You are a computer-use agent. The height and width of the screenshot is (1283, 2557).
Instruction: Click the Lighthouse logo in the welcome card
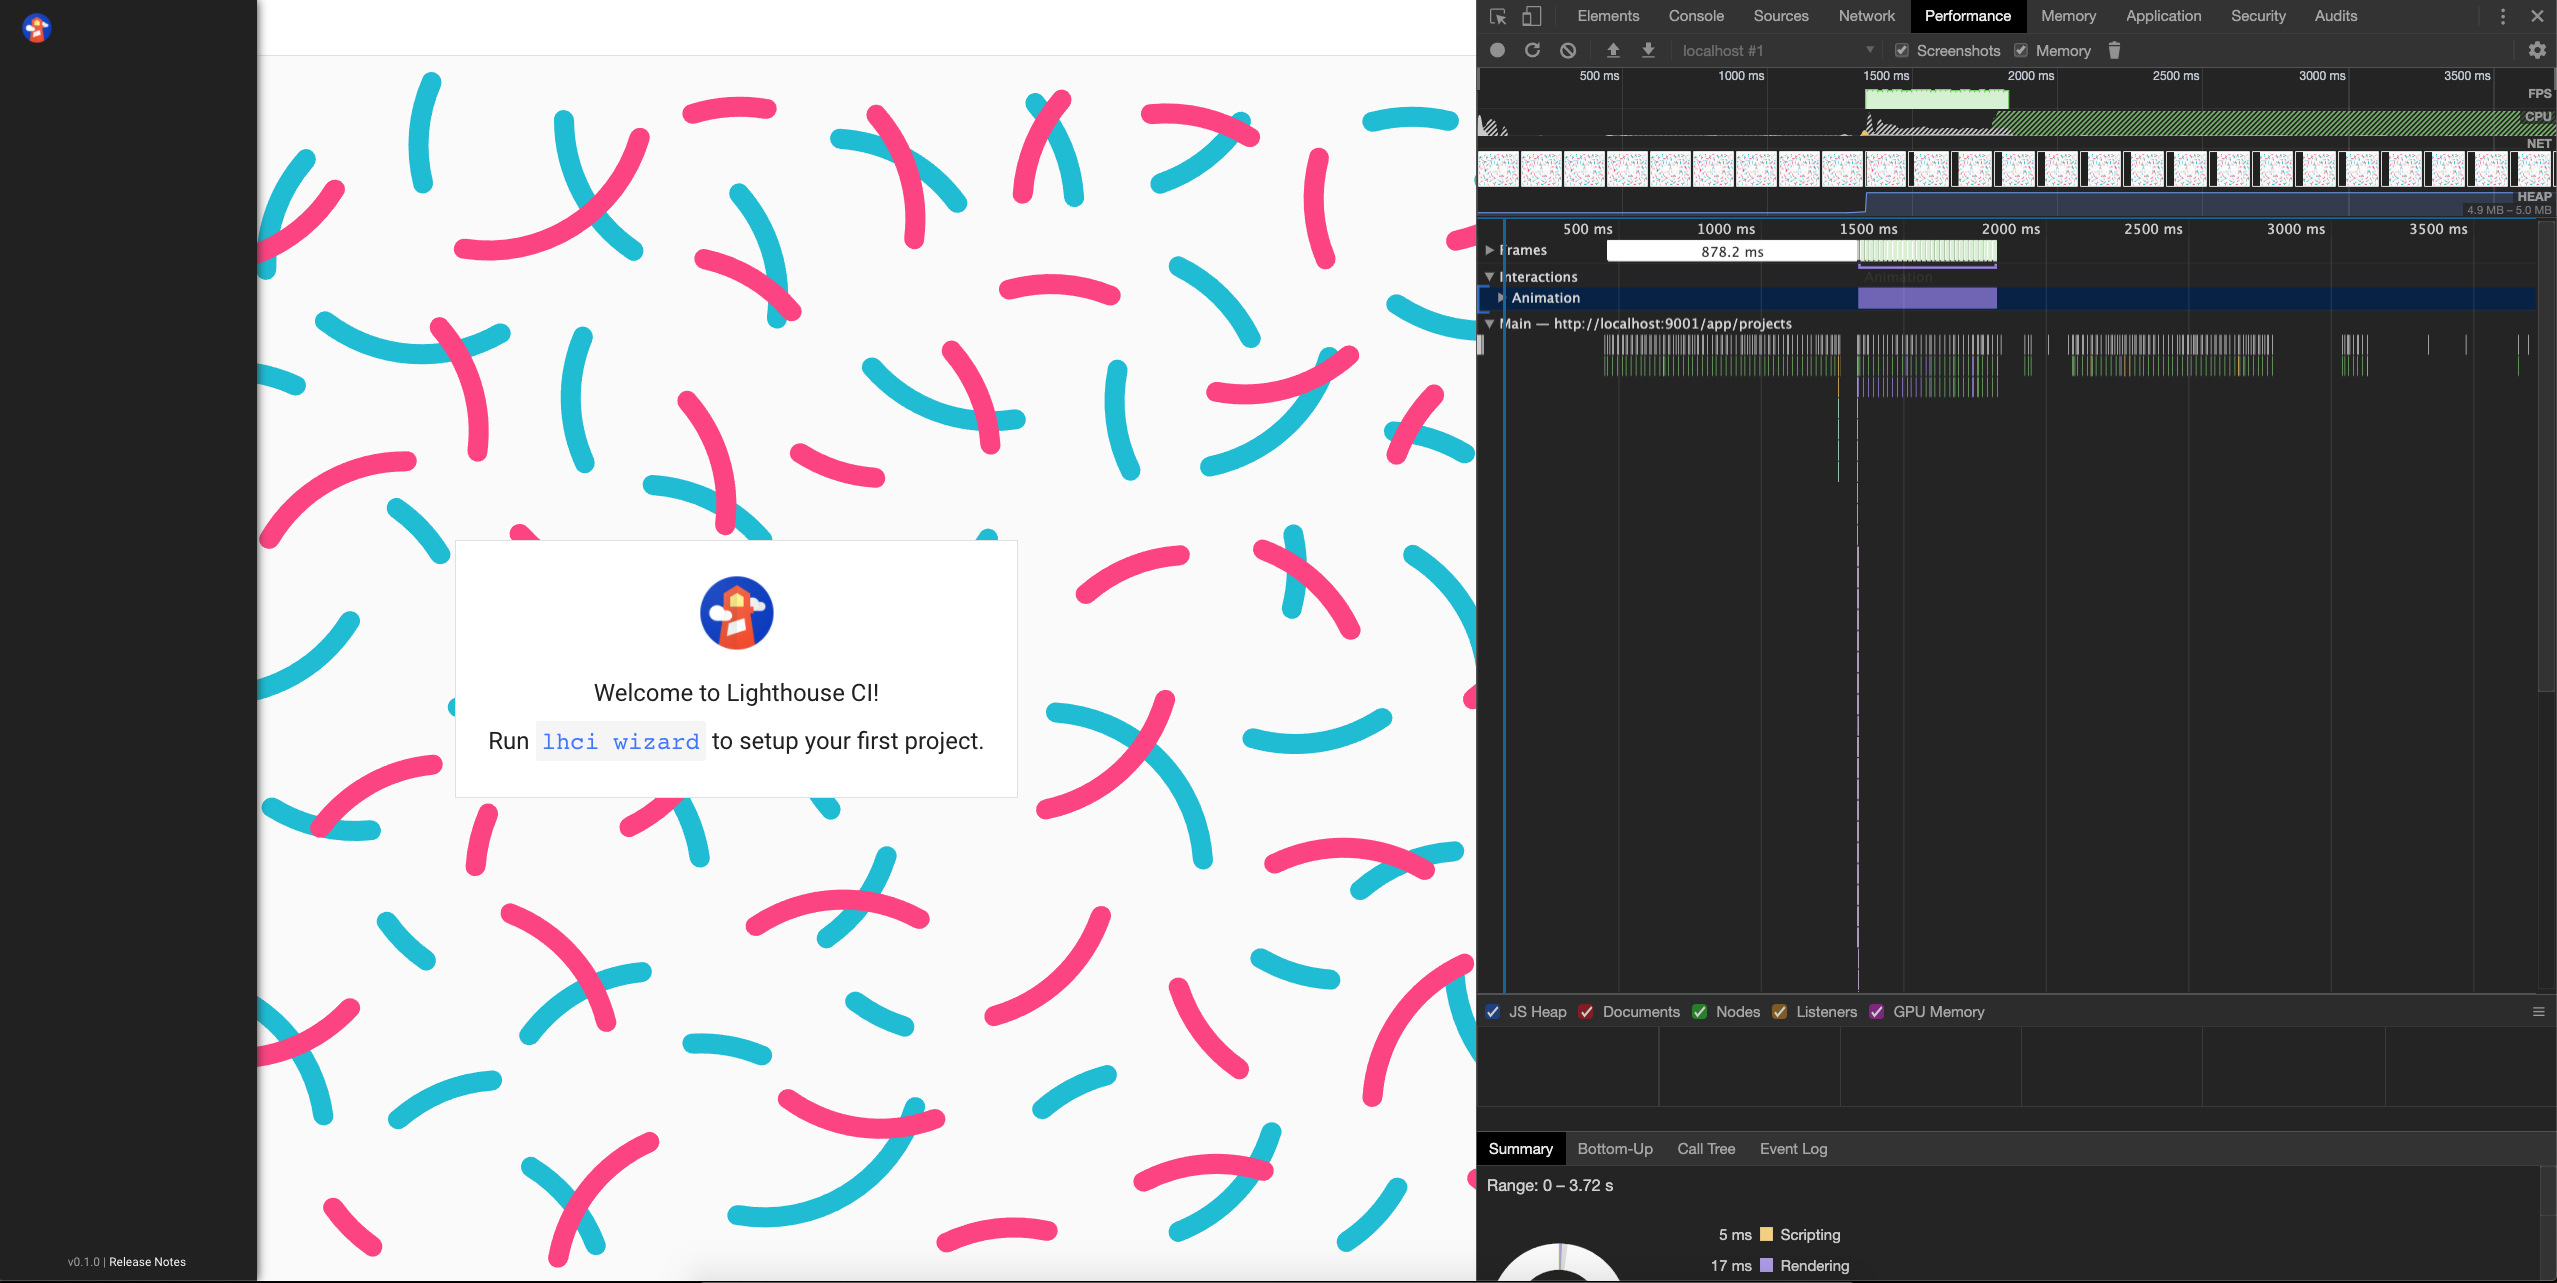click(736, 613)
